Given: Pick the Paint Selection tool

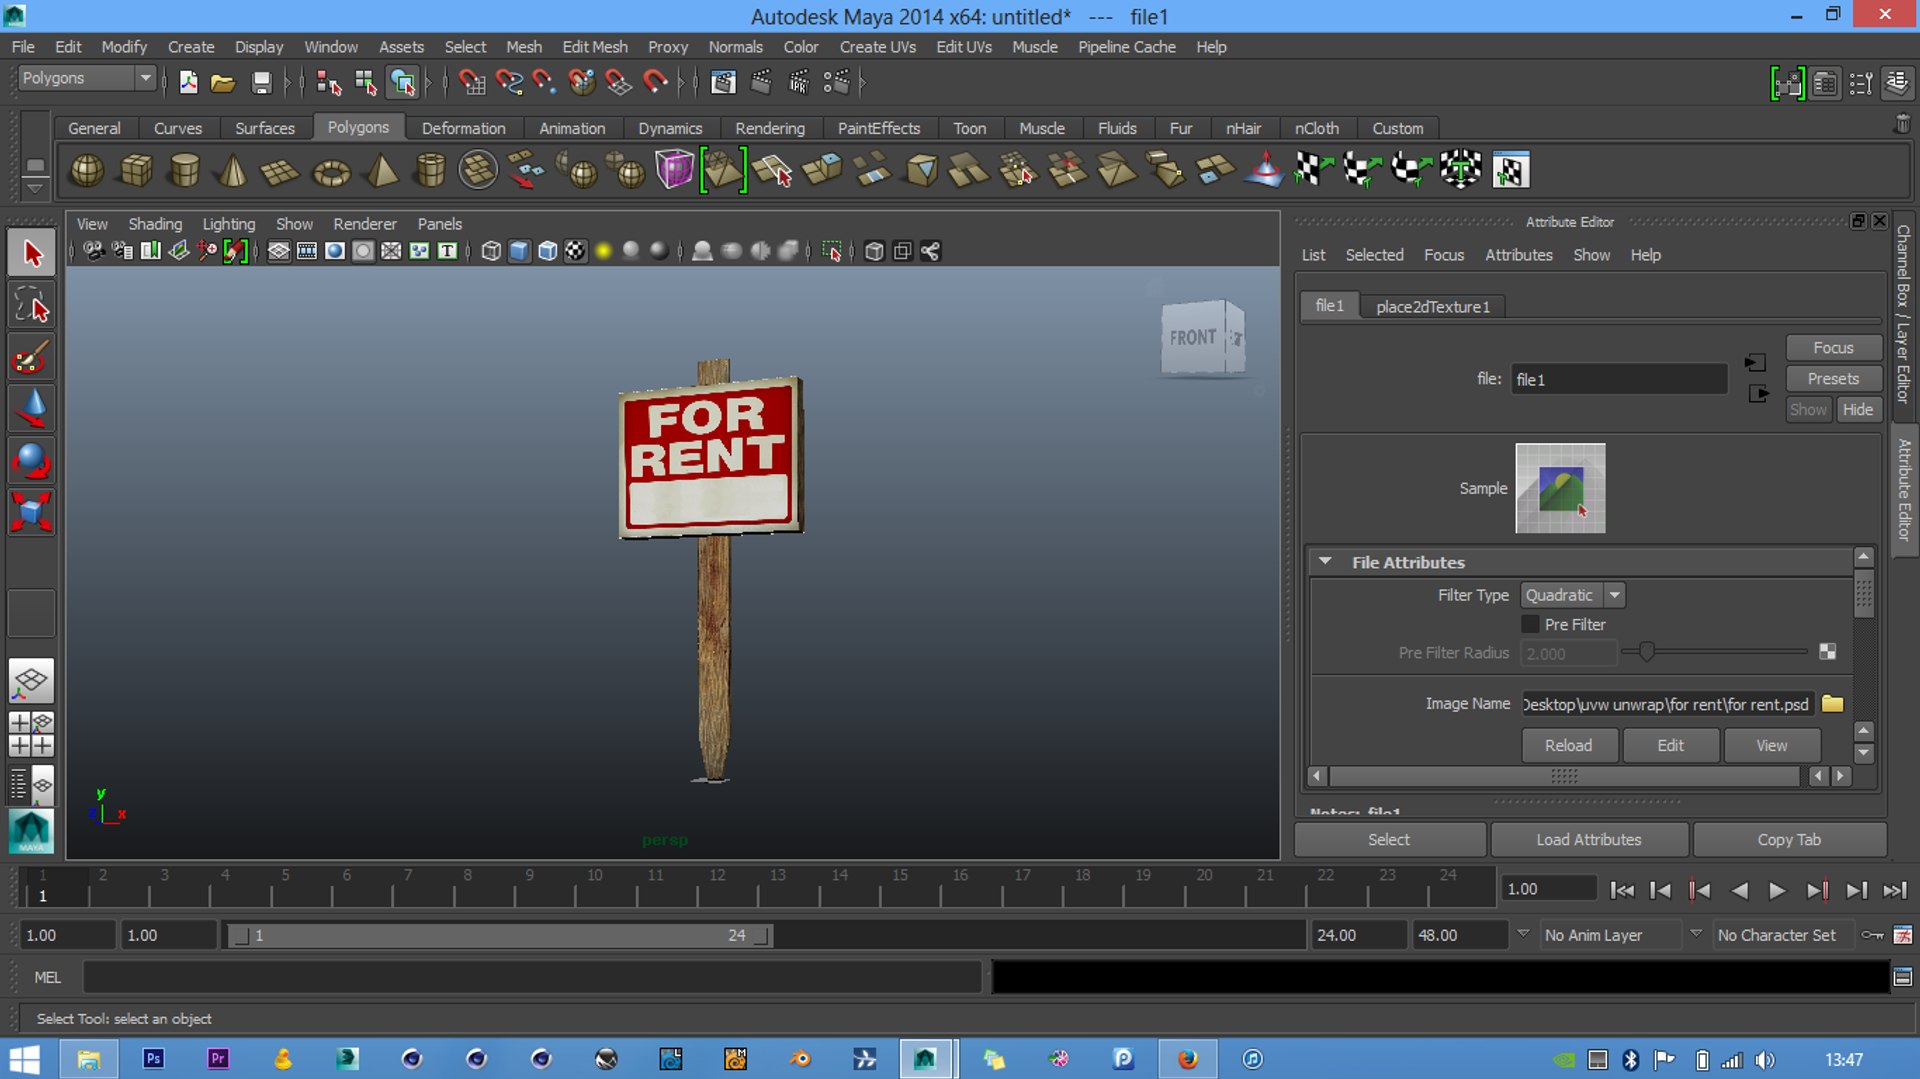Looking at the screenshot, I should (32, 357).
